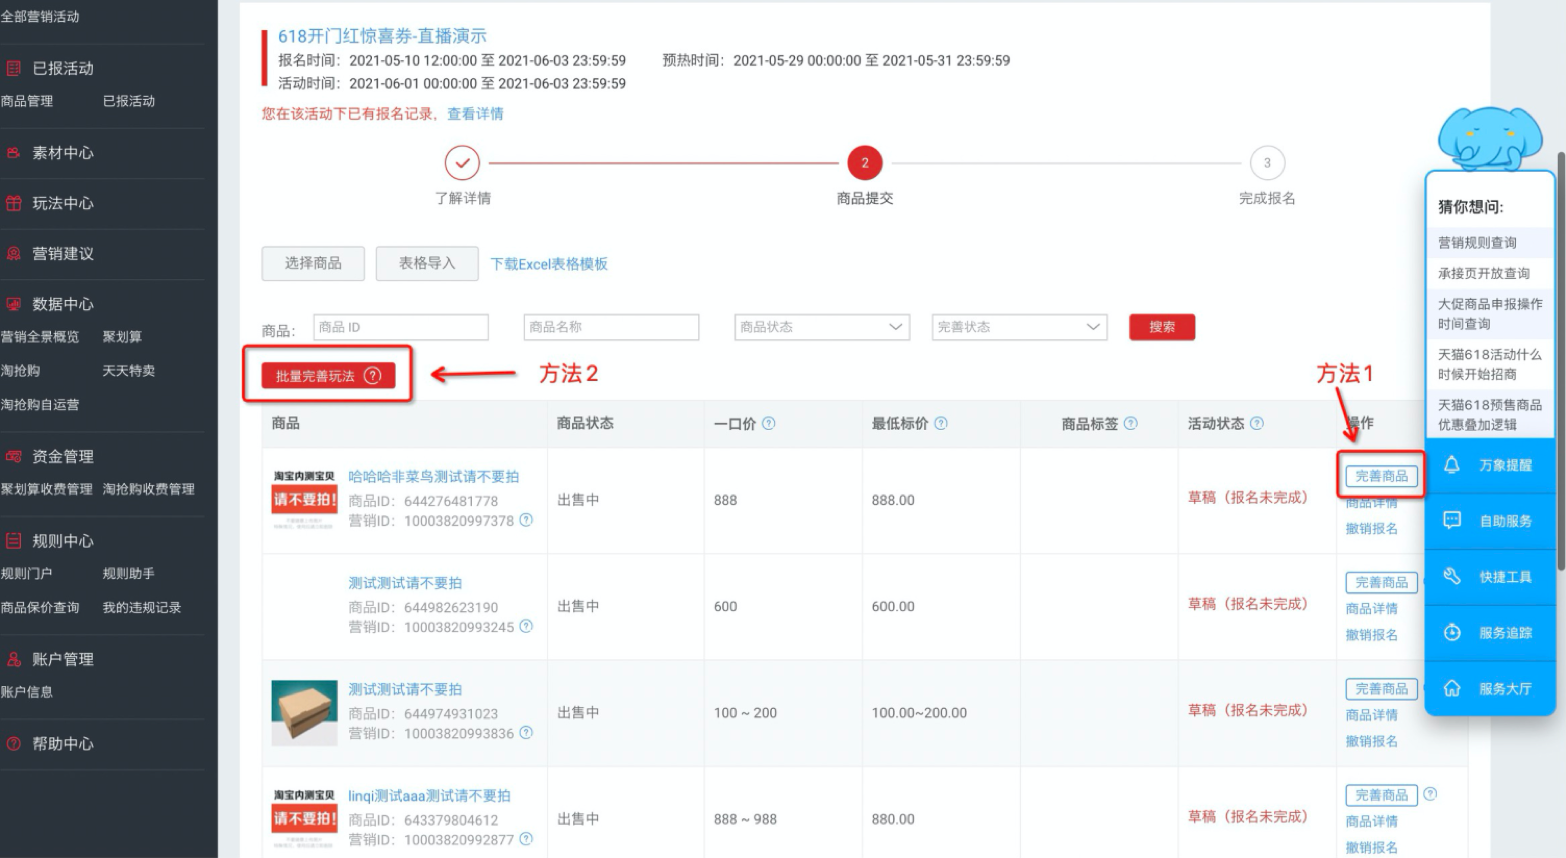
Task: Click the step 3 完成报名 circle
Action: click(1267, 163)
